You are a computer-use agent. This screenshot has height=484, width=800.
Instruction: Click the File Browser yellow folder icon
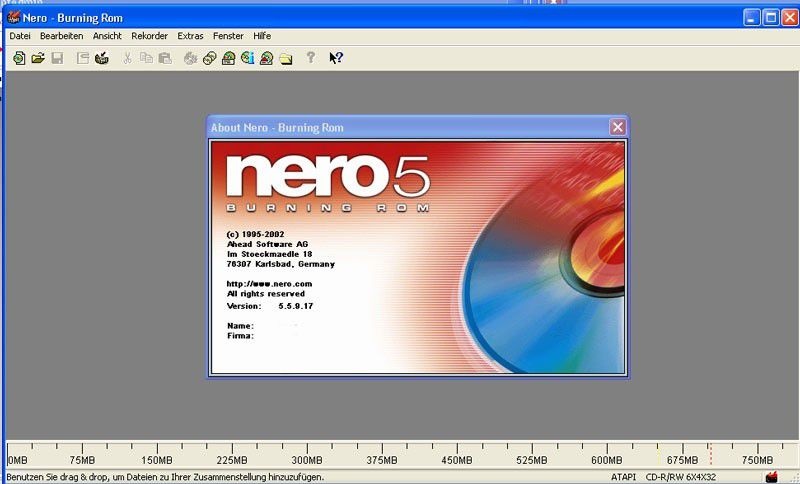tap(286, 59)
